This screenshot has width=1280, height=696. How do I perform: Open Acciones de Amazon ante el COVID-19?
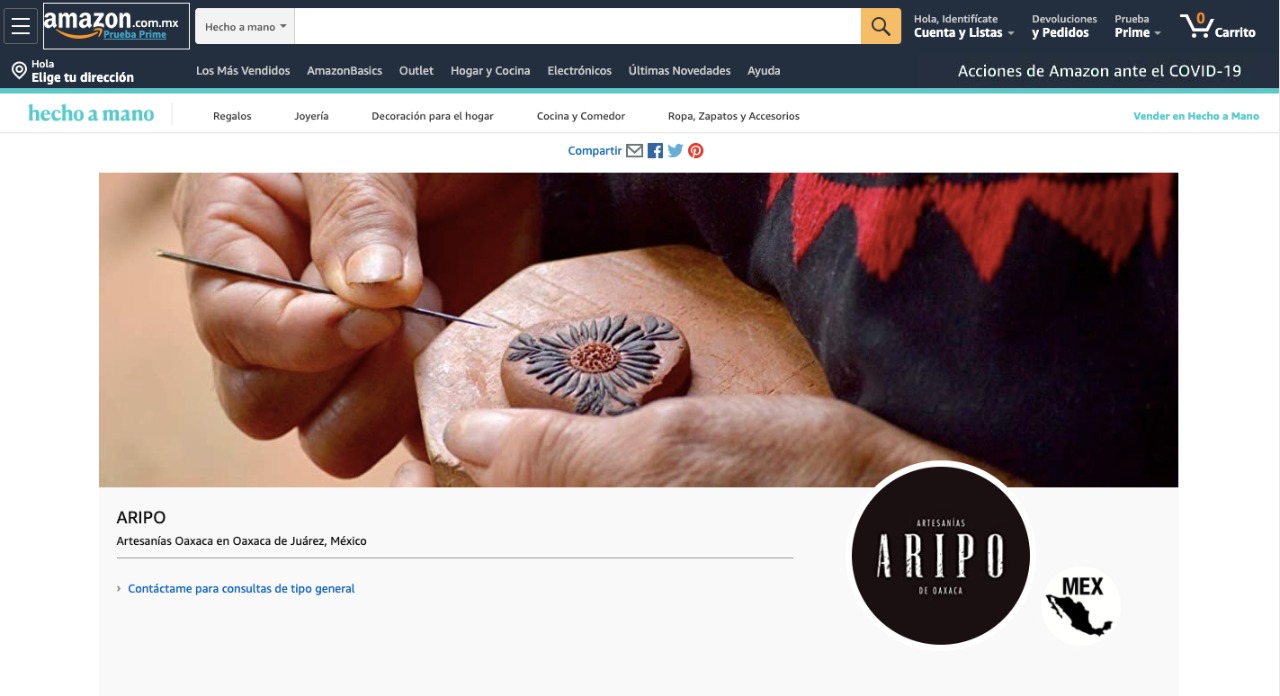pos(1099,71)
